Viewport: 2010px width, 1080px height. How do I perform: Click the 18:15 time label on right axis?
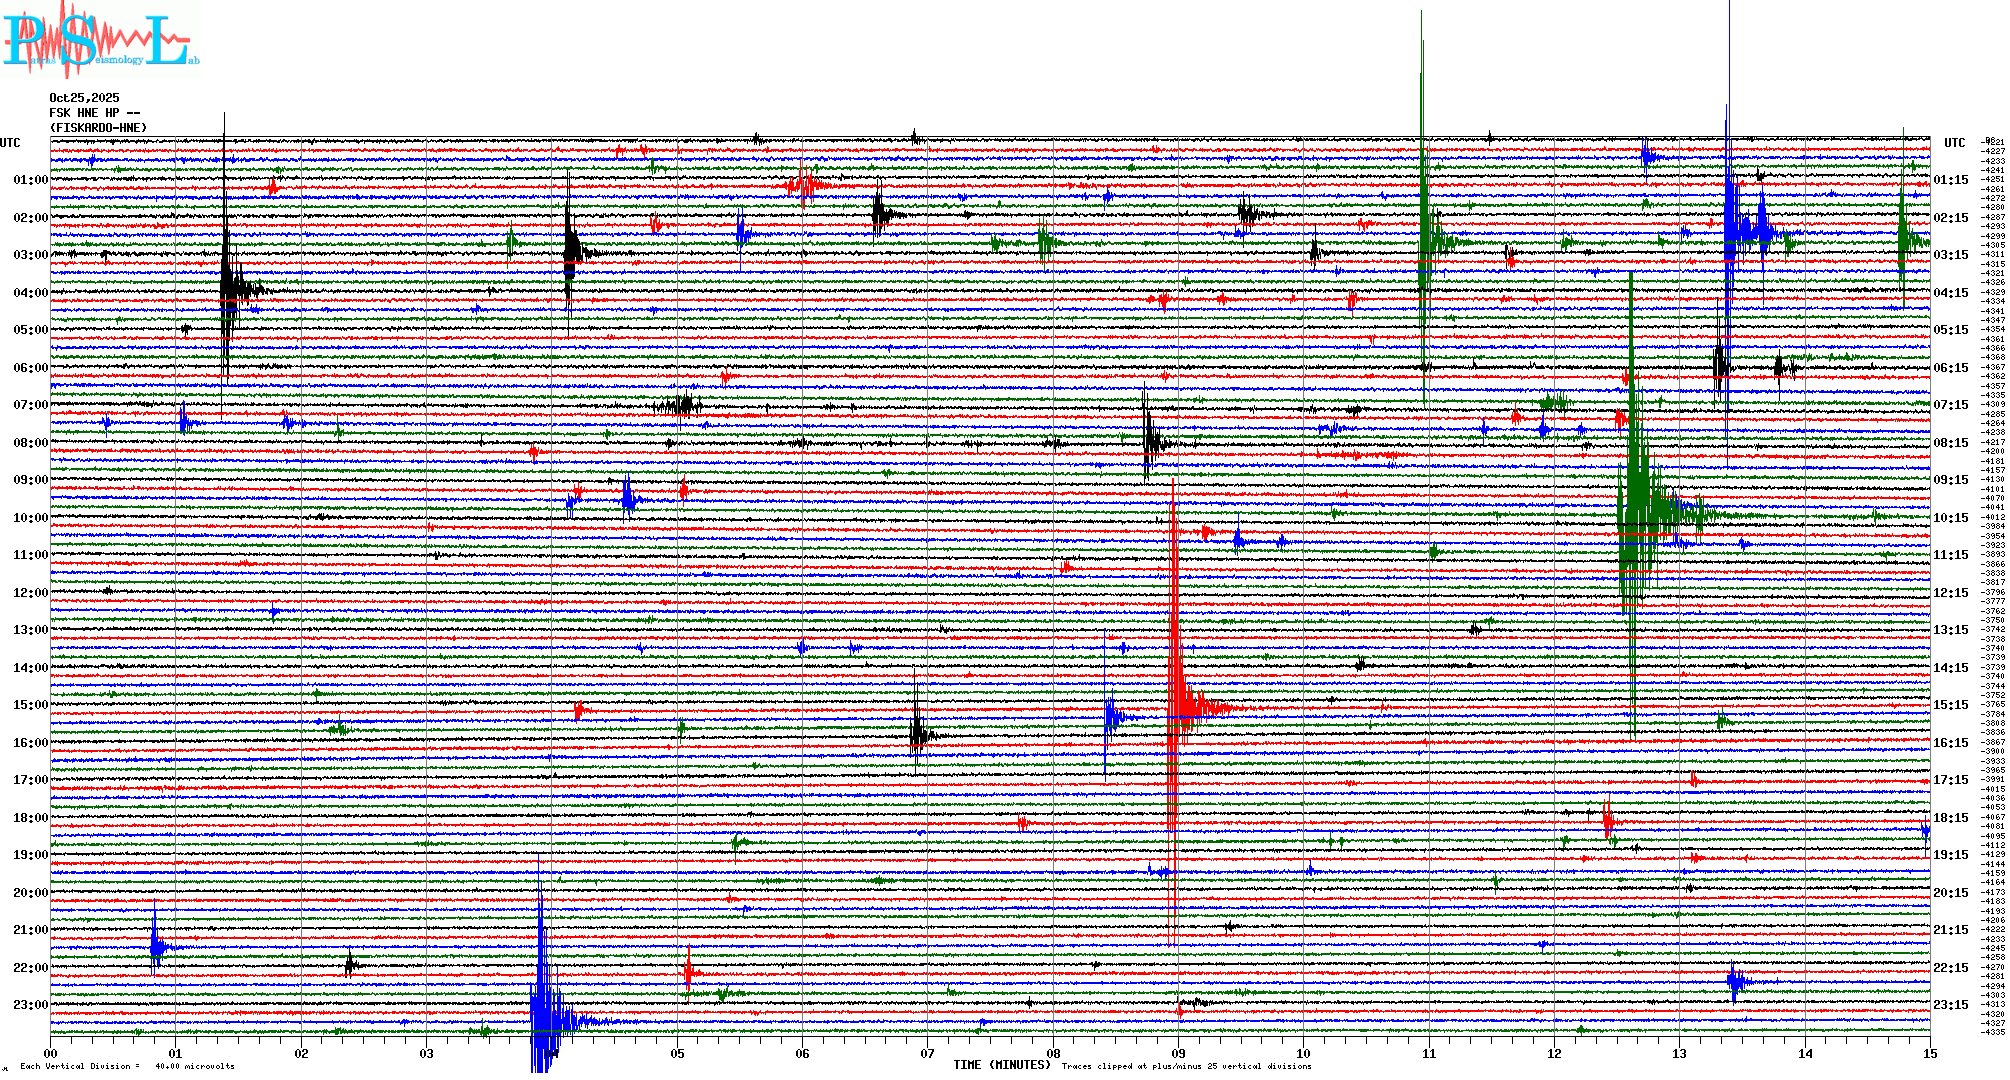pos(1950,818)
